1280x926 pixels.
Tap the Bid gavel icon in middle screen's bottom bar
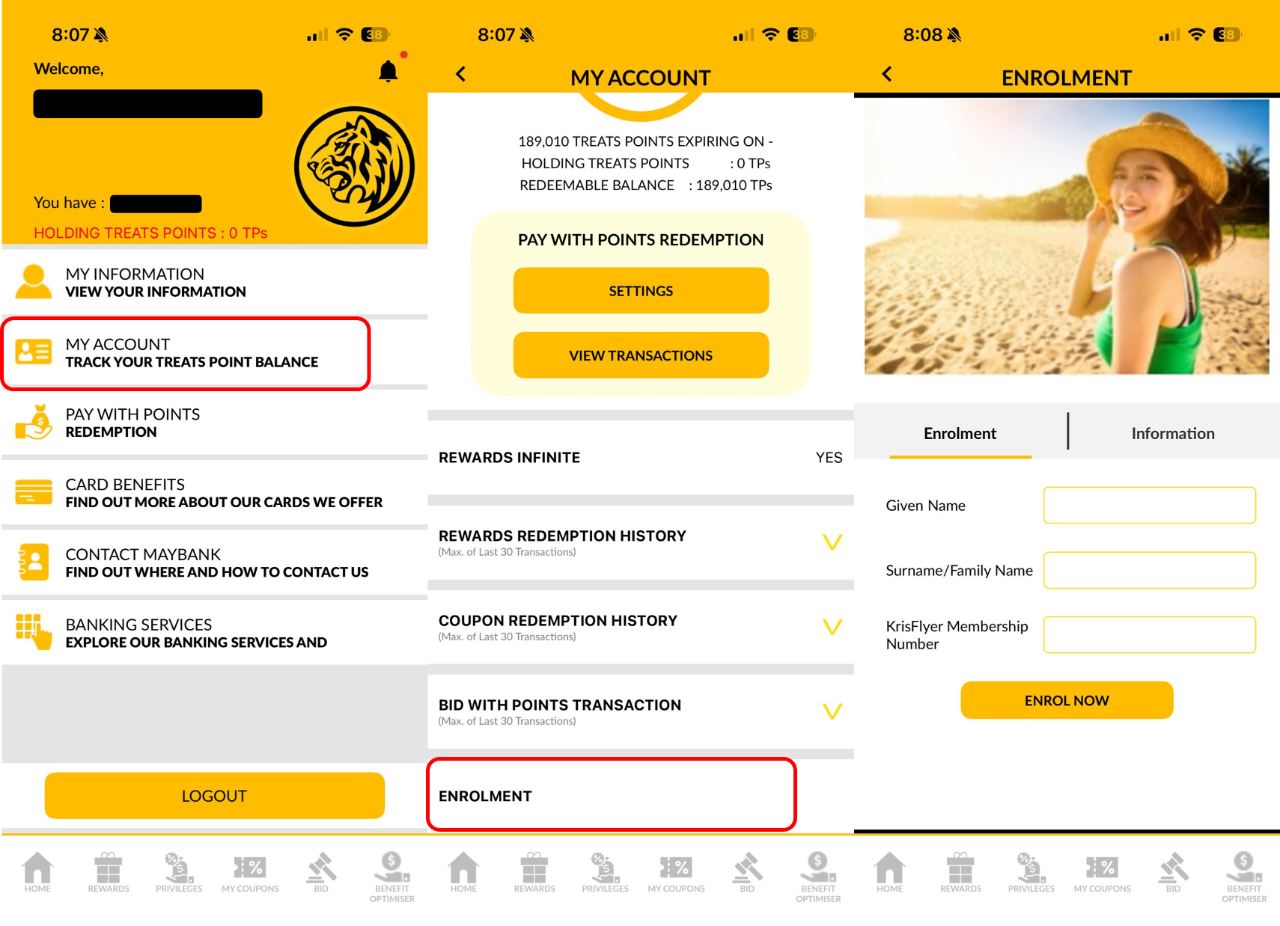[x=747, y=872]
